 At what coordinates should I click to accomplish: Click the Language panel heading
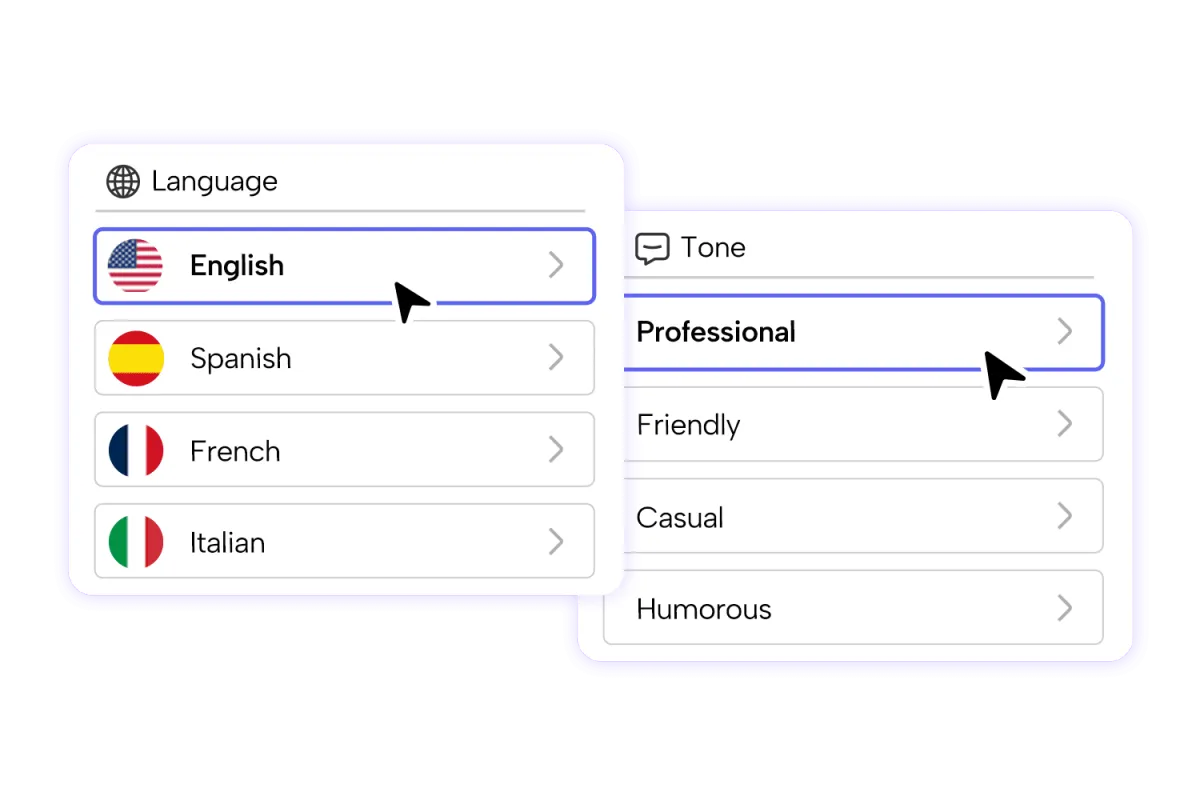pyautogui.click(x=214, y=182)
